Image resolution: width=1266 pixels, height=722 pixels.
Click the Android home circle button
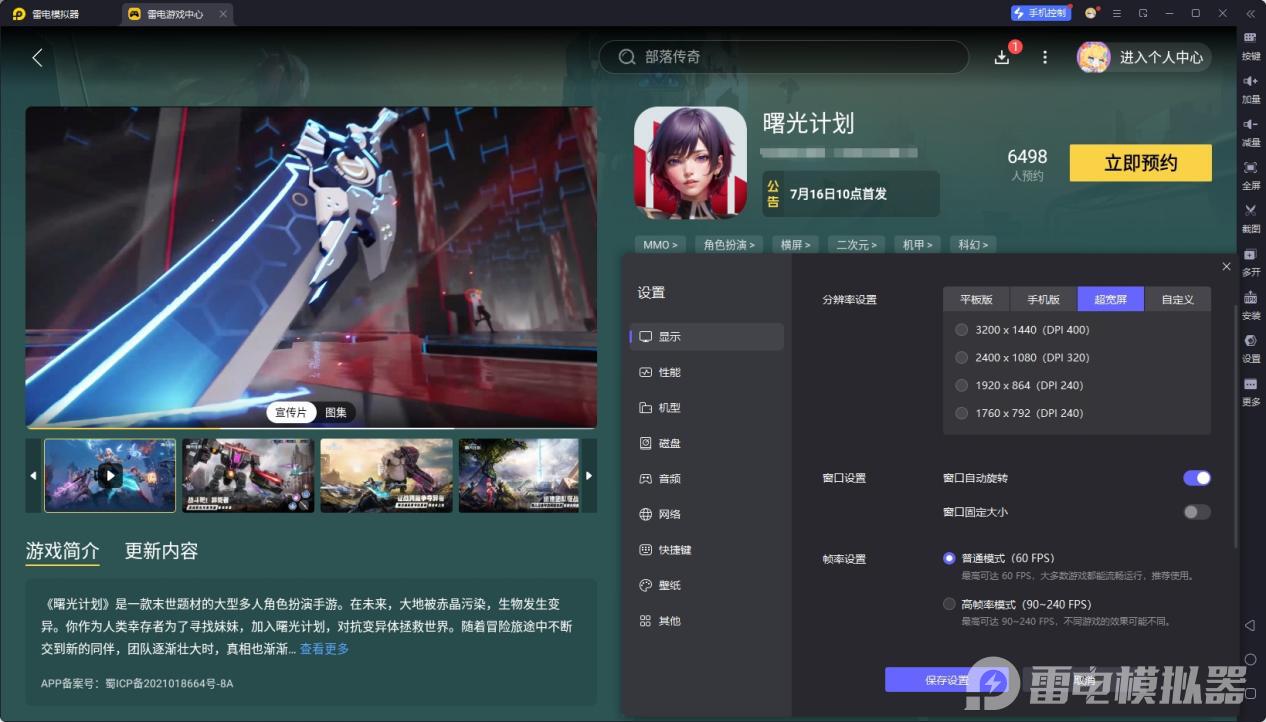(x=1250, y=659)
